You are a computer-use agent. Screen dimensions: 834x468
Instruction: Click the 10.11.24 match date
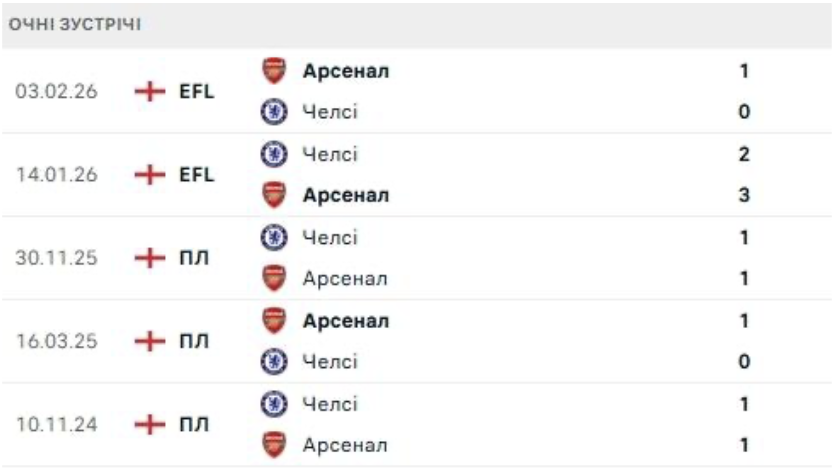click(56, 424)
